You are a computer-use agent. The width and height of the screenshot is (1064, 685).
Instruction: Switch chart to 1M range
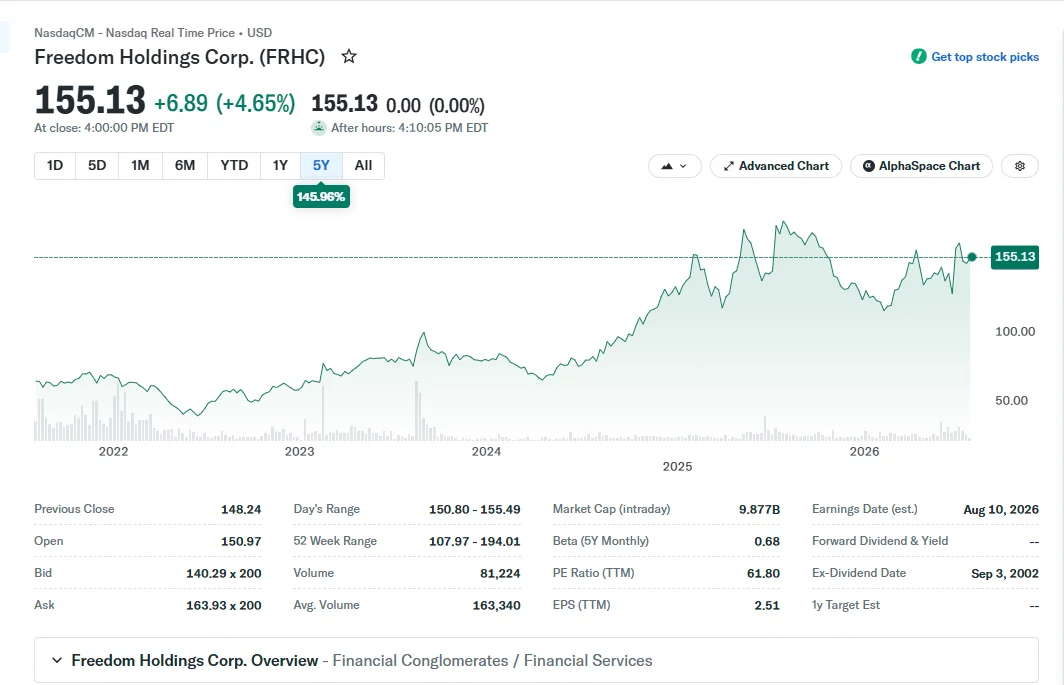pos(140,166)
